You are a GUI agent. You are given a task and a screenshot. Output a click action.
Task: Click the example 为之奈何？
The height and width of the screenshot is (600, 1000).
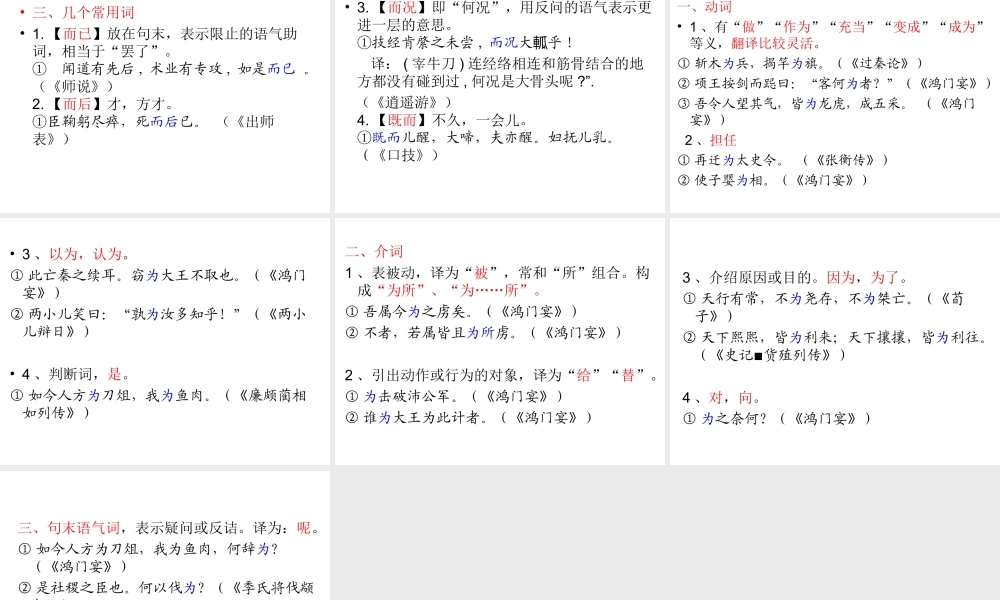pyautogui.click(x=725, y=419)
